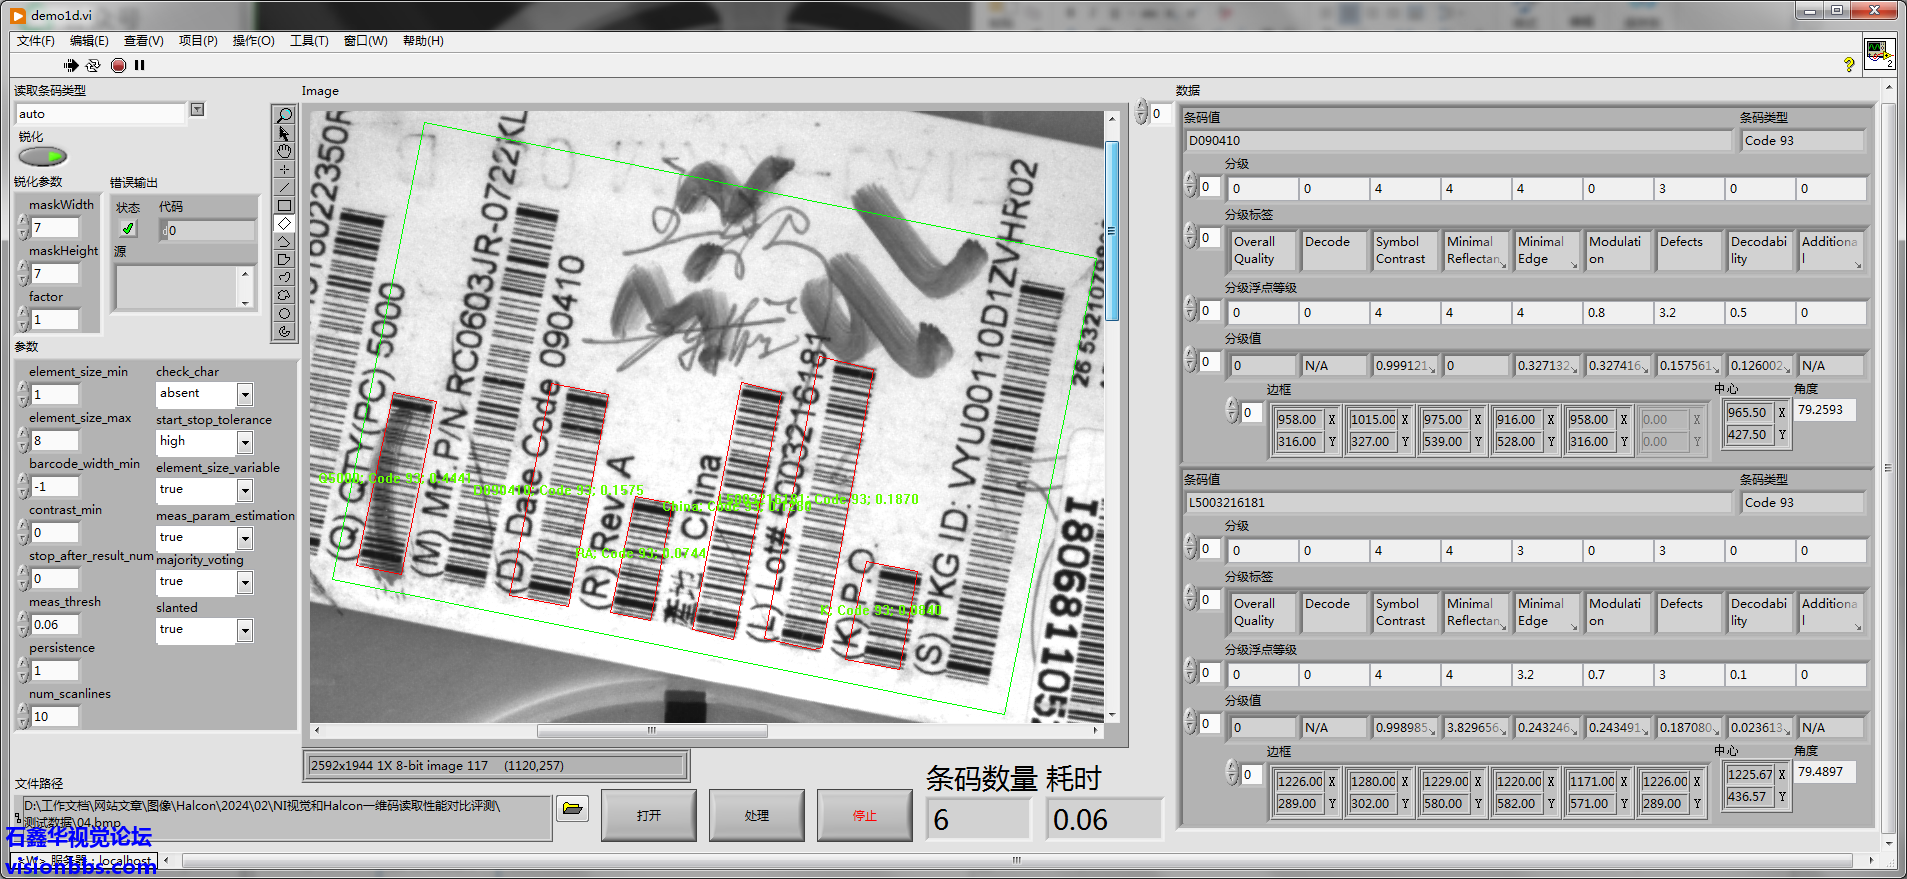The width and height of the screenshot is (1907, 879).
Task: Select the Freehand Region ROI tool
Action: click(284, 295)
